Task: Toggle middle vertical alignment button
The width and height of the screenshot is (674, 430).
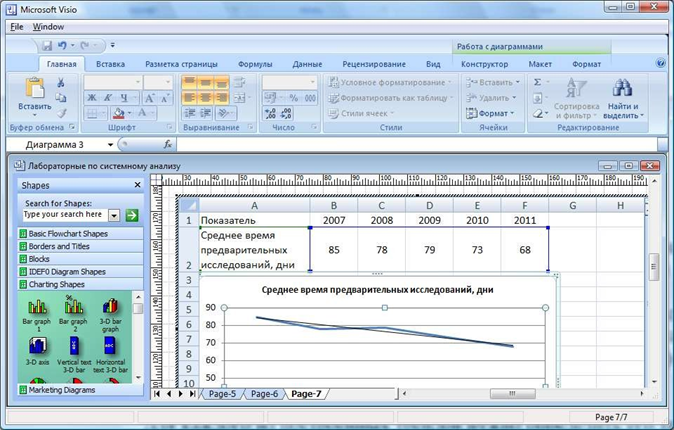Action: point(205,82)
